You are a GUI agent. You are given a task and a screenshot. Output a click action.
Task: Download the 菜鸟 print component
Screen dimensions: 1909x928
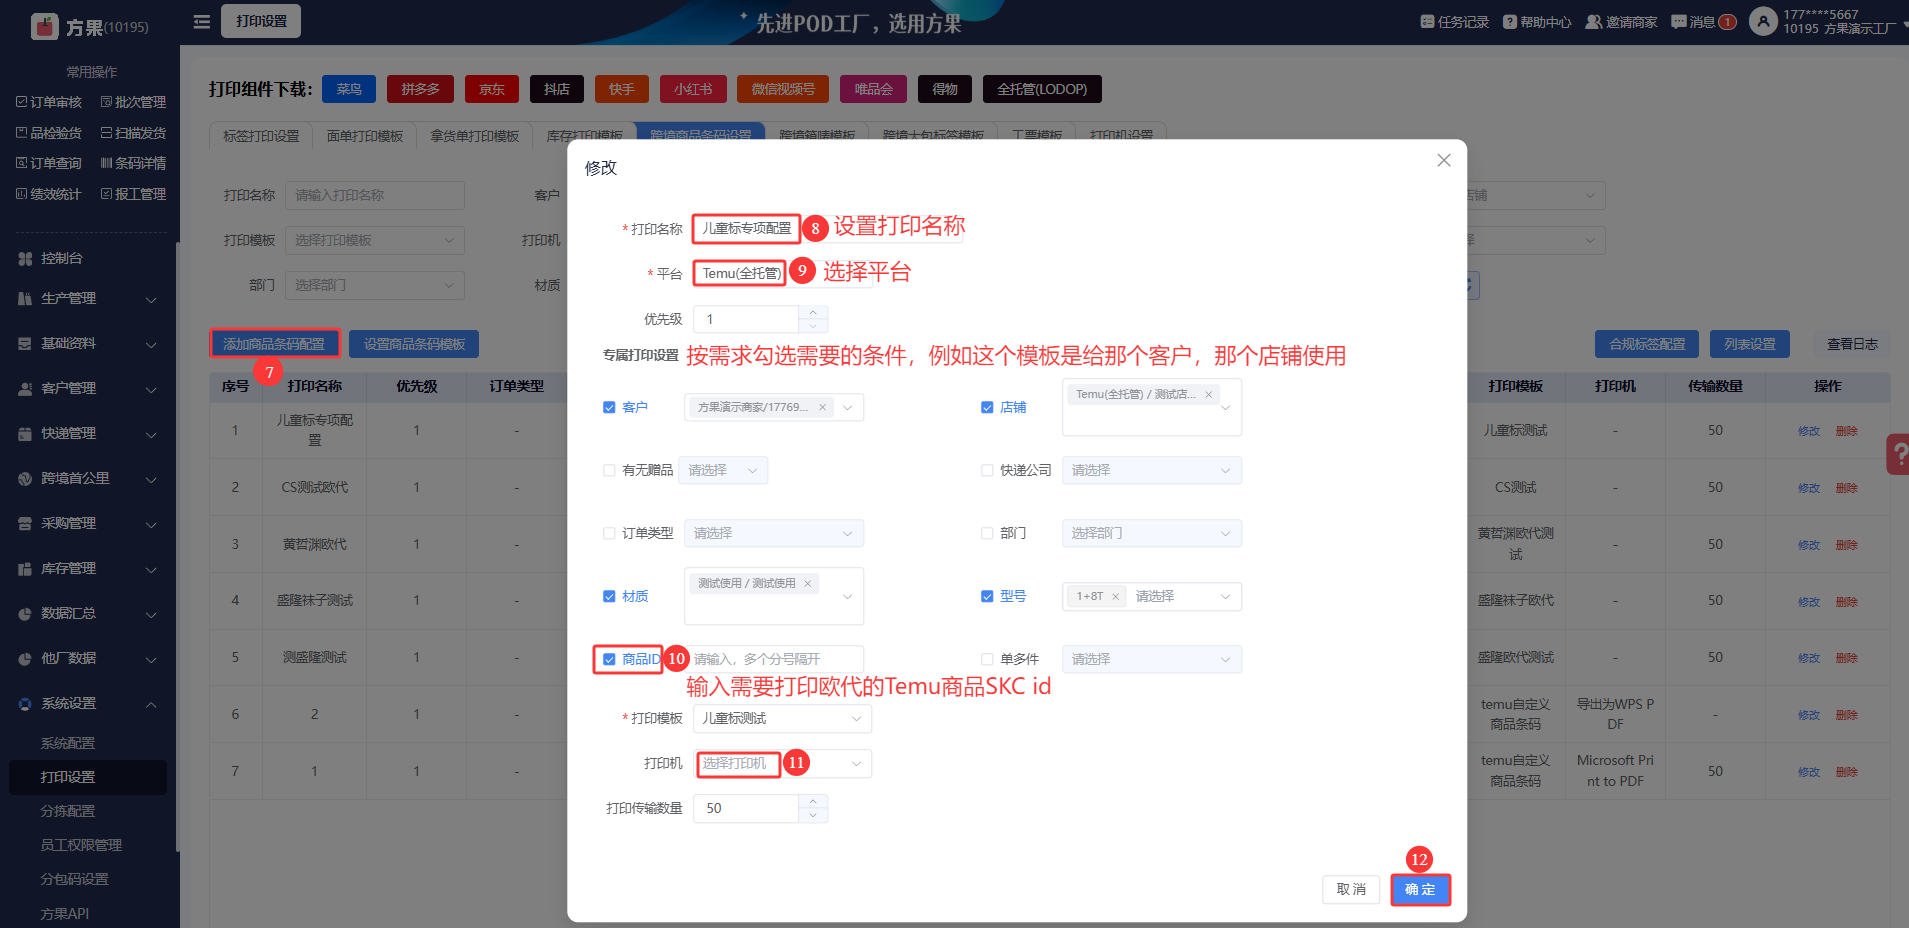tap(349, 89)
